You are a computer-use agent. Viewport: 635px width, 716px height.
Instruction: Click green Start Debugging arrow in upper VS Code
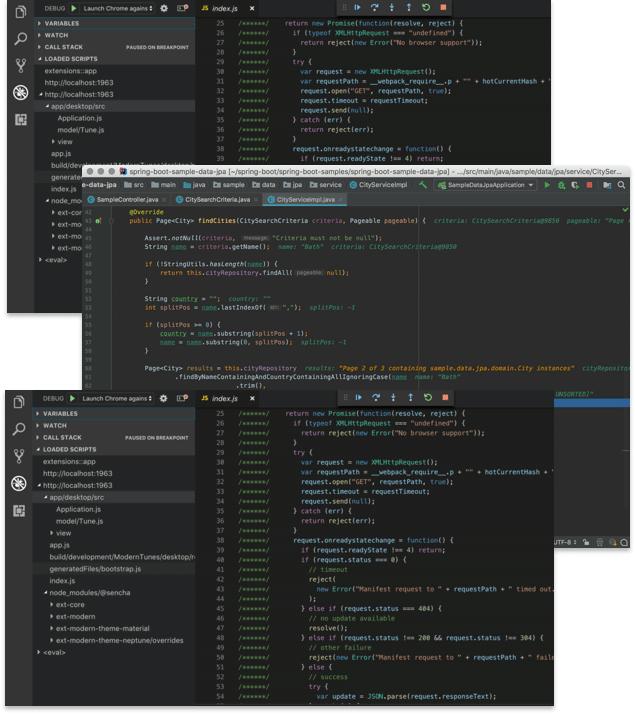pos(73,7)
